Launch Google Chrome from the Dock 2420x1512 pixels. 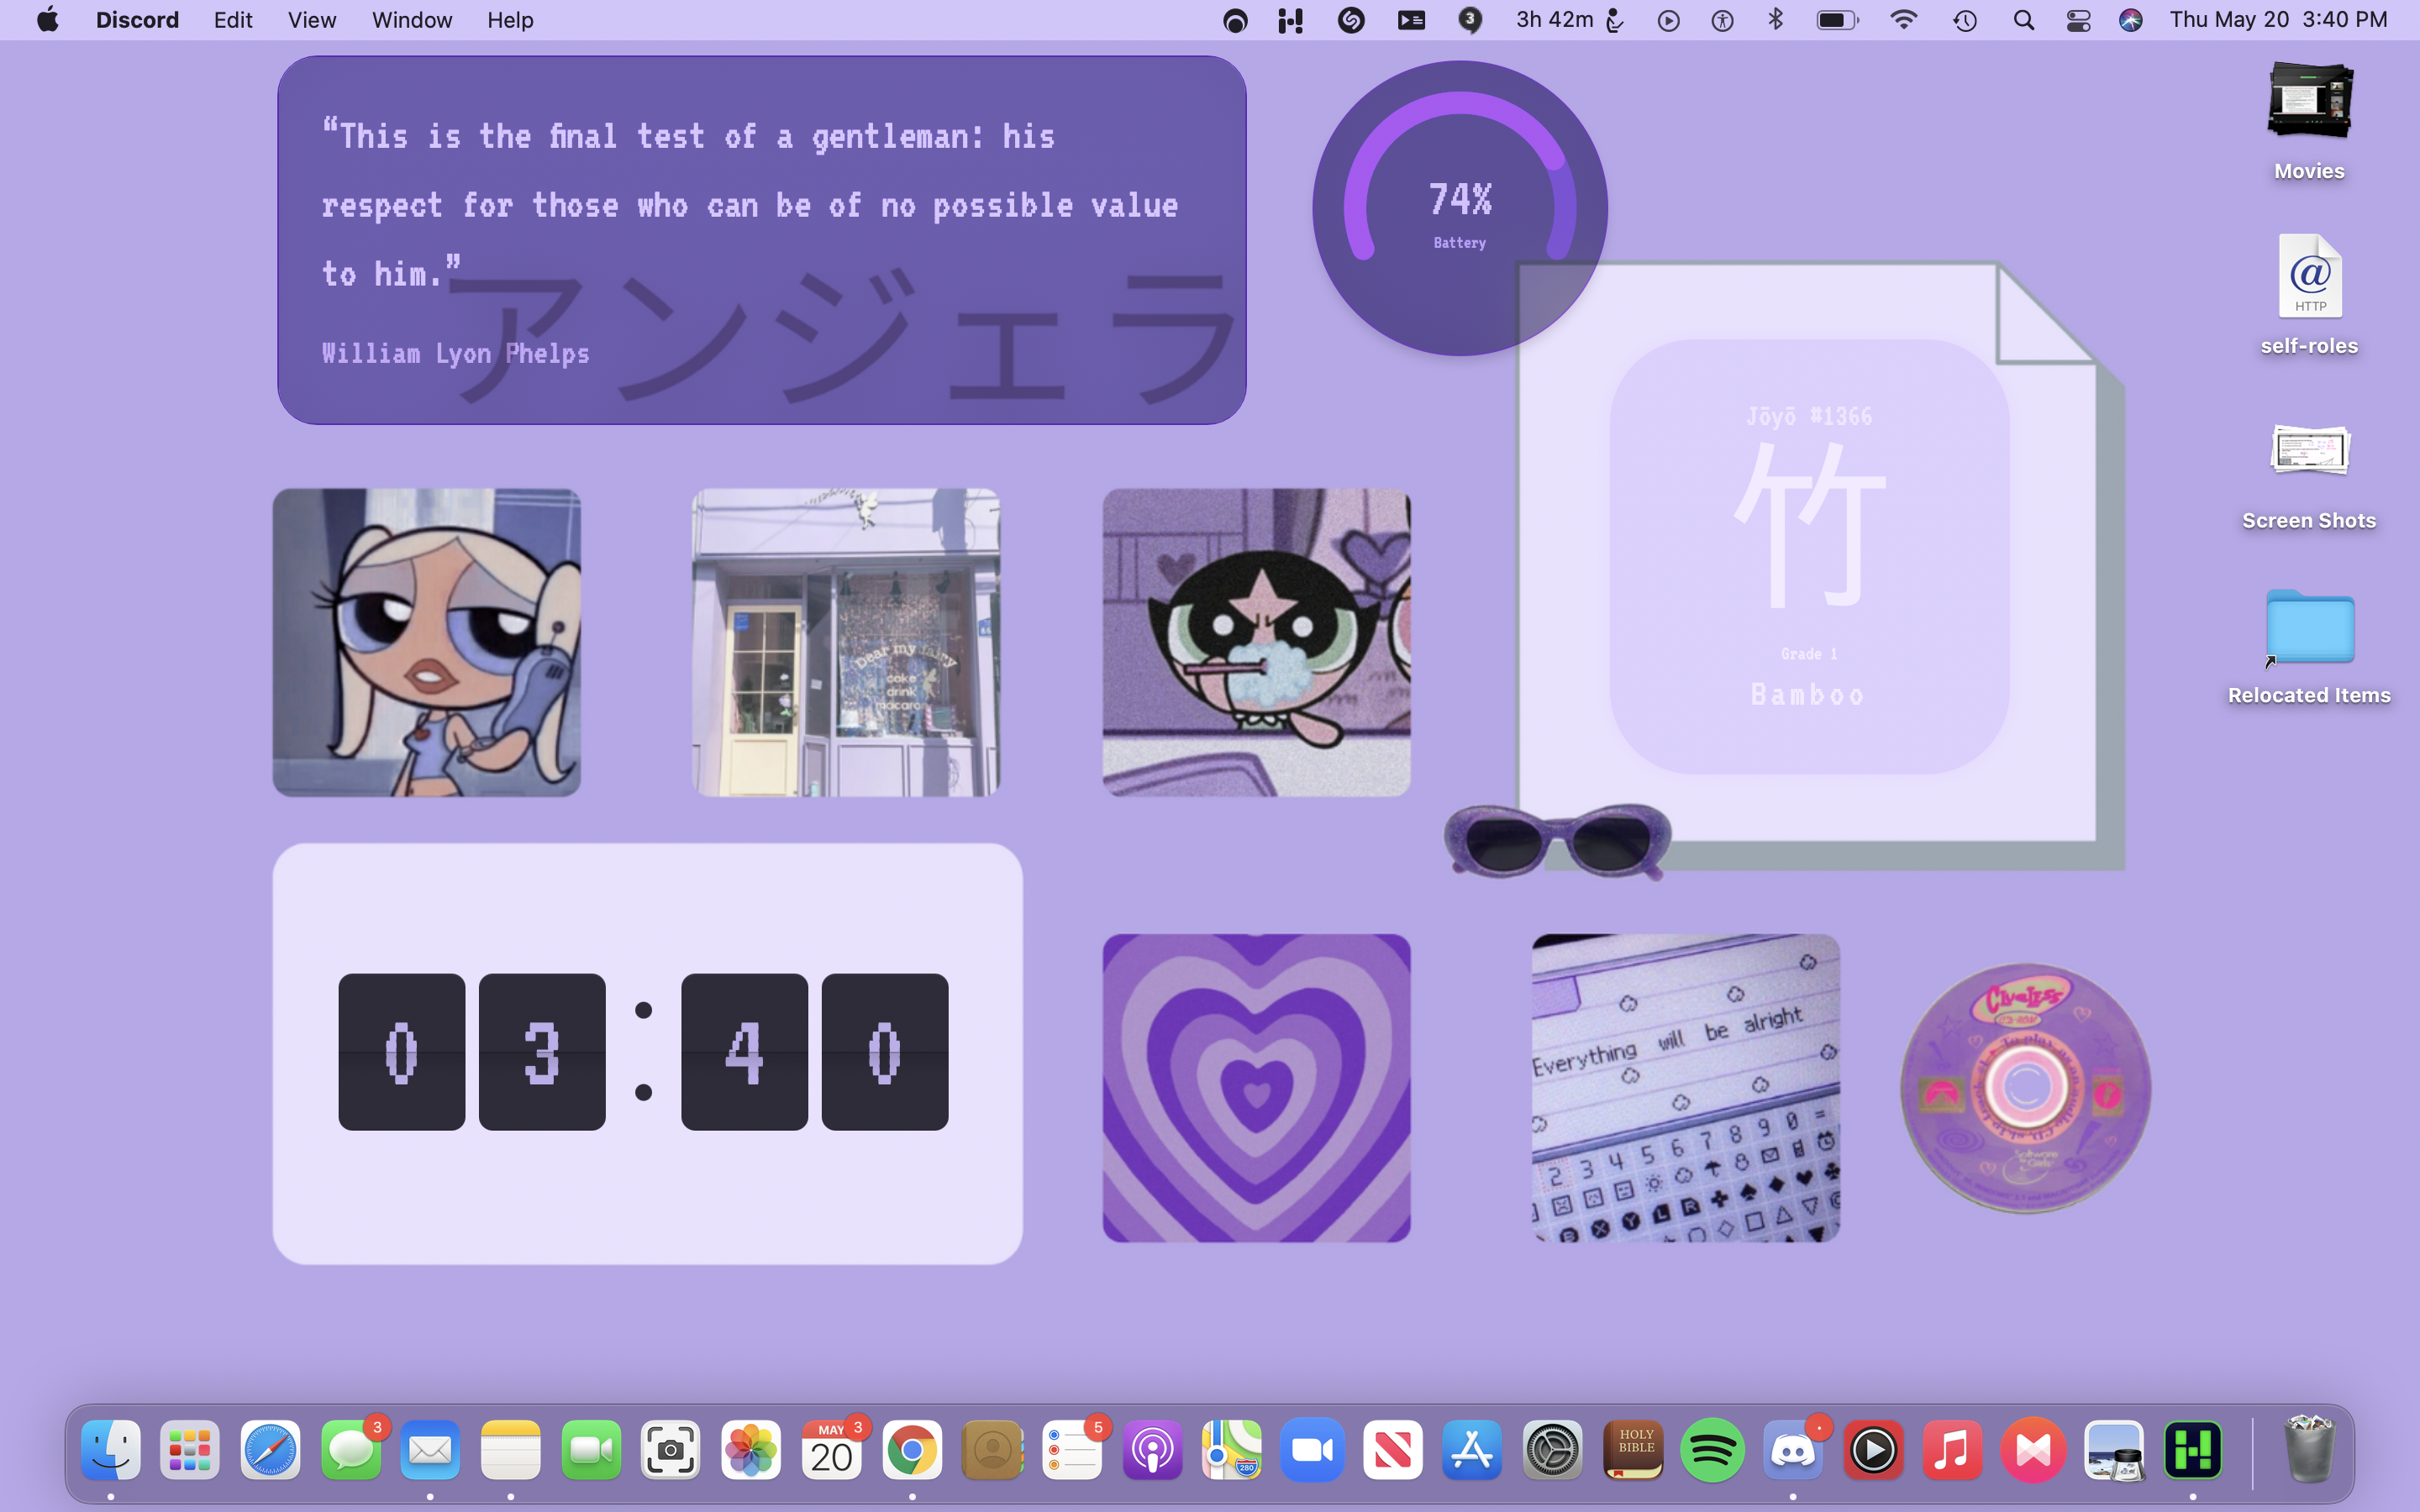[x=912, y=1450]
